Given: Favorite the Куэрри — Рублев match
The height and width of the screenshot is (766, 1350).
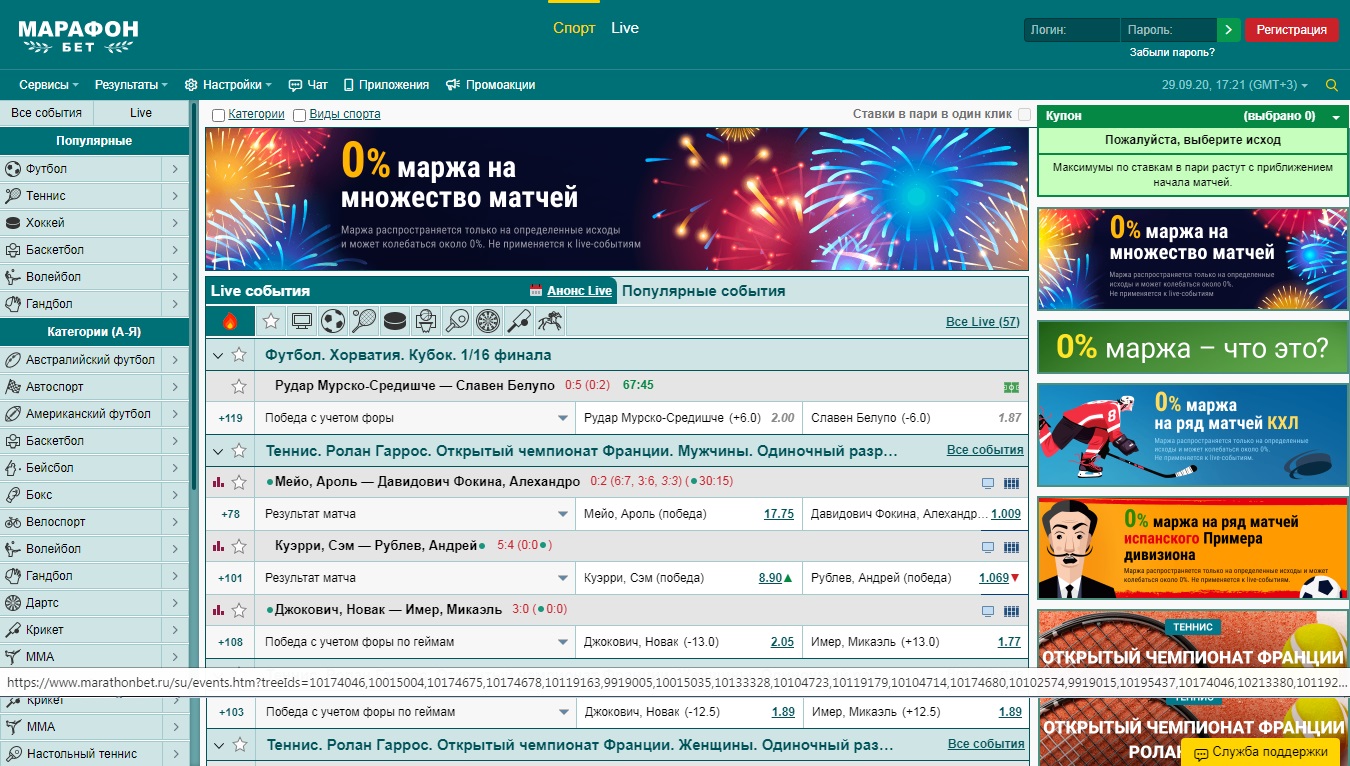Looking at the screenshot, I should point(239,546).
